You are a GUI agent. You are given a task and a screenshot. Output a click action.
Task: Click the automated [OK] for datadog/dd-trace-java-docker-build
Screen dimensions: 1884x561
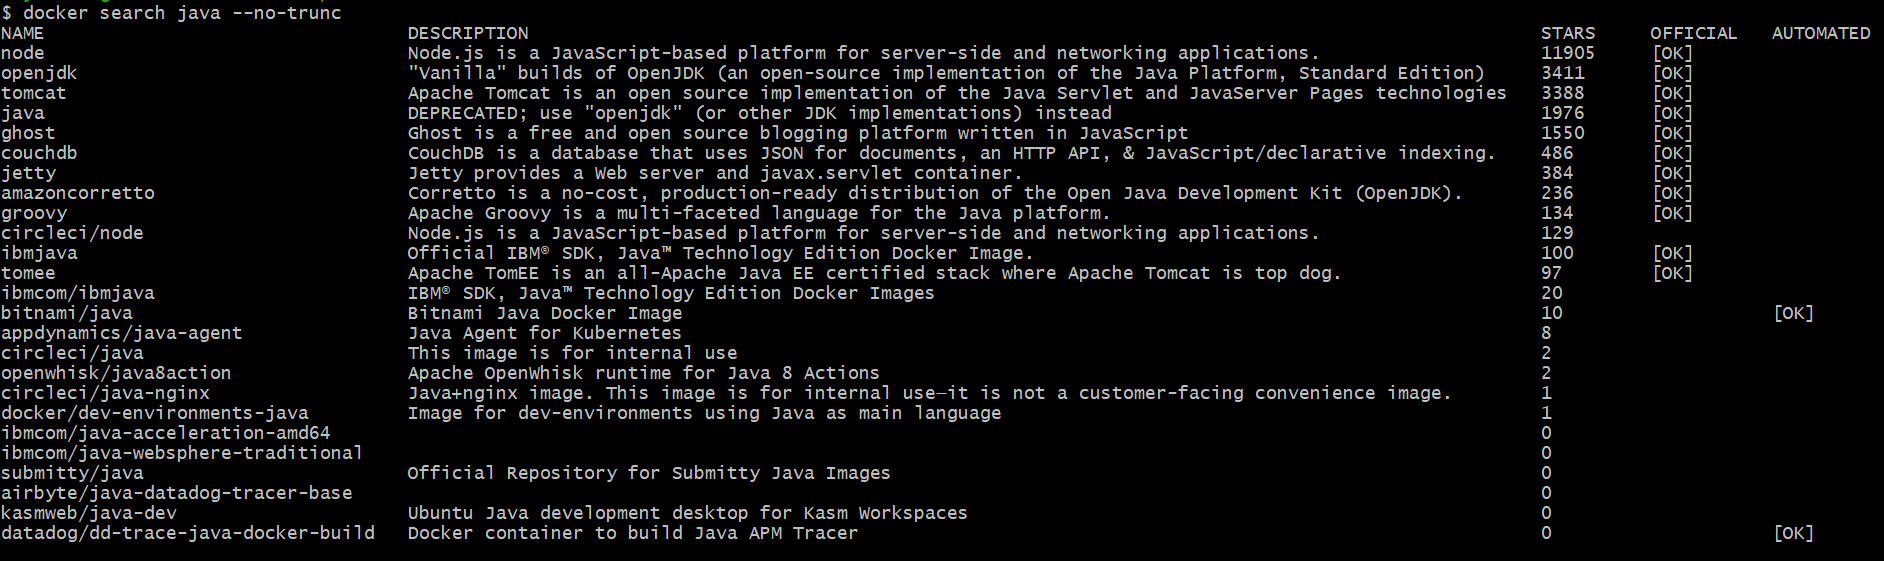coord(1793,533)
